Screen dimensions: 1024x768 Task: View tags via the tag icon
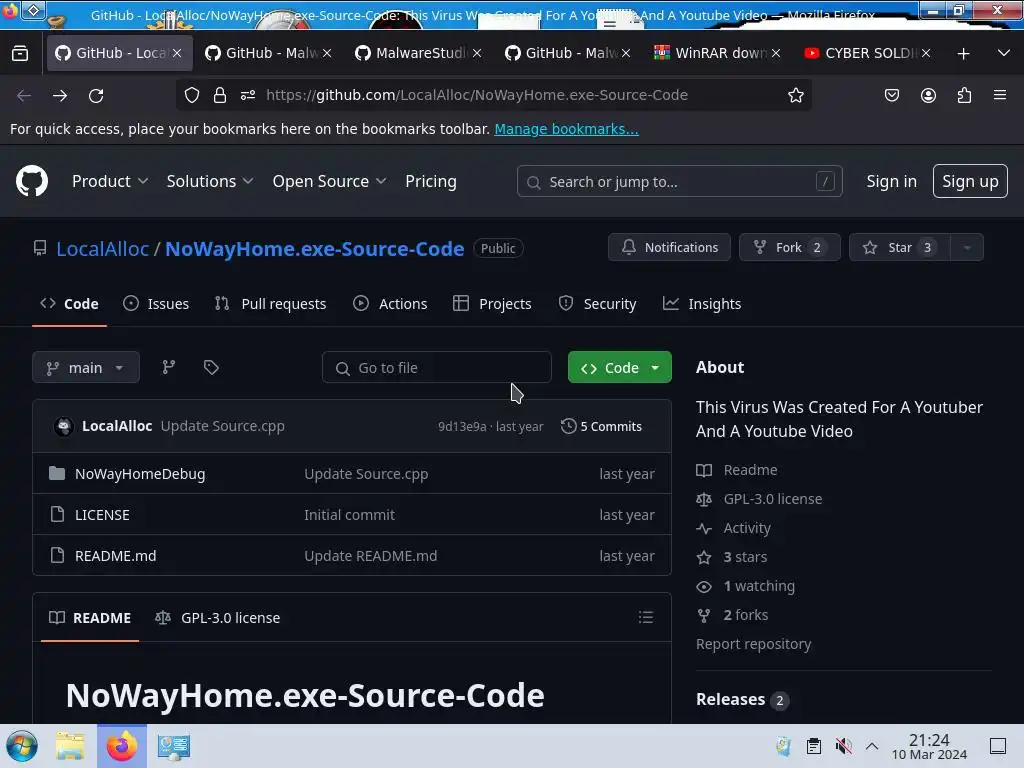click(211, 367)
